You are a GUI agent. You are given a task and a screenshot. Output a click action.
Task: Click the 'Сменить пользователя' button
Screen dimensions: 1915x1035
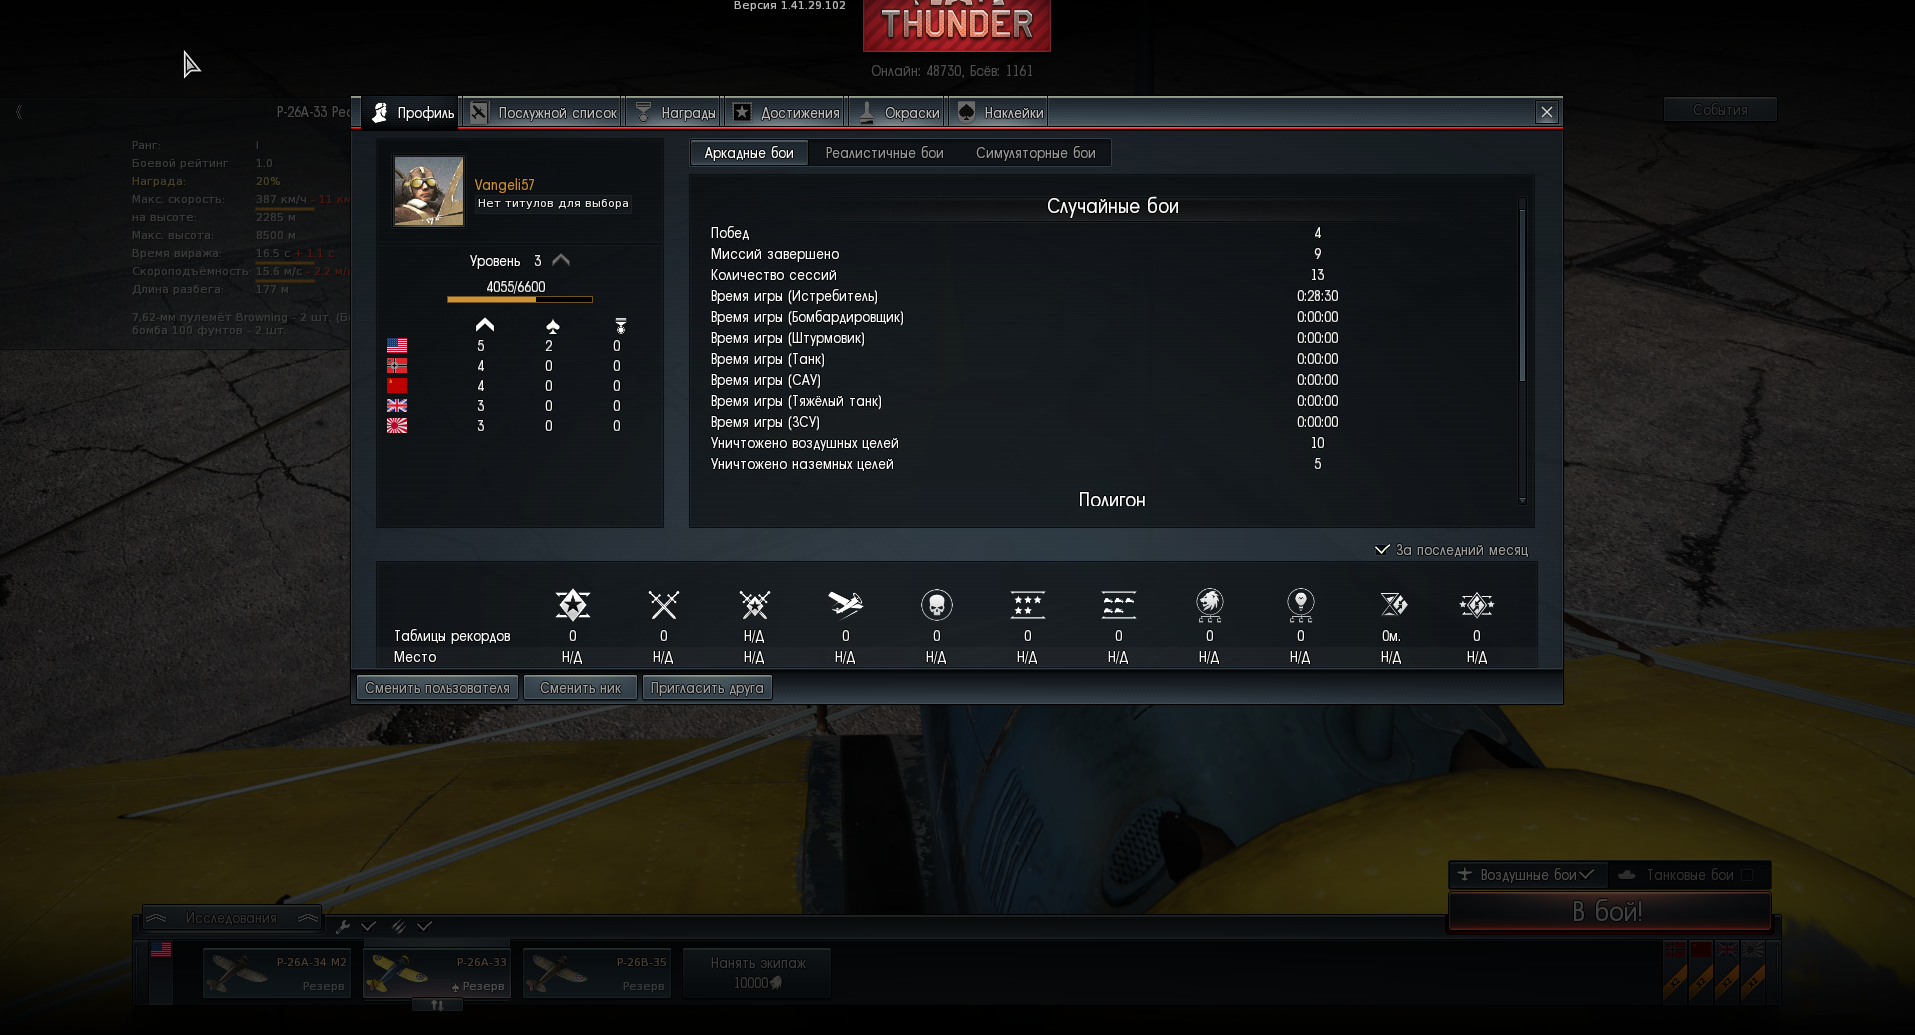(438, 688)
